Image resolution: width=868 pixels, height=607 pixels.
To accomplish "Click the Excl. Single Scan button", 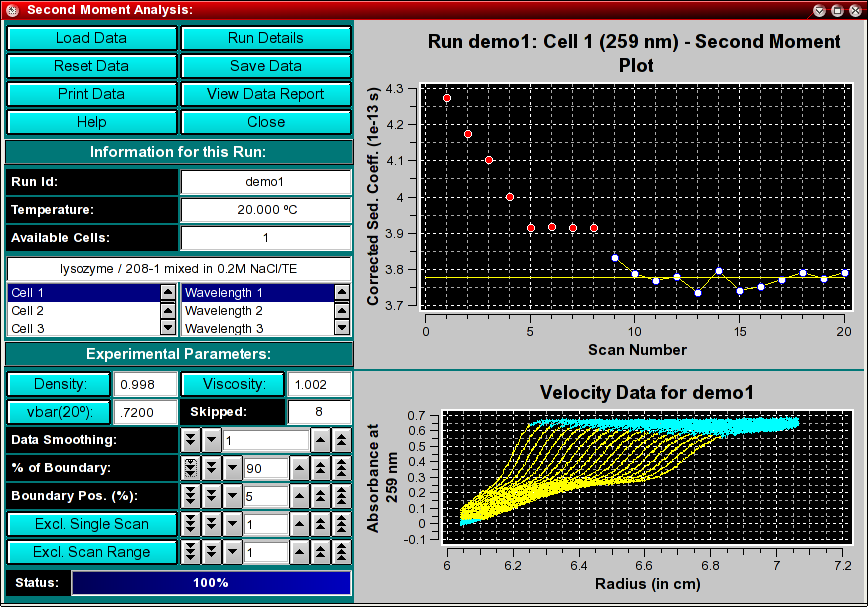I will tap(91, 524).
